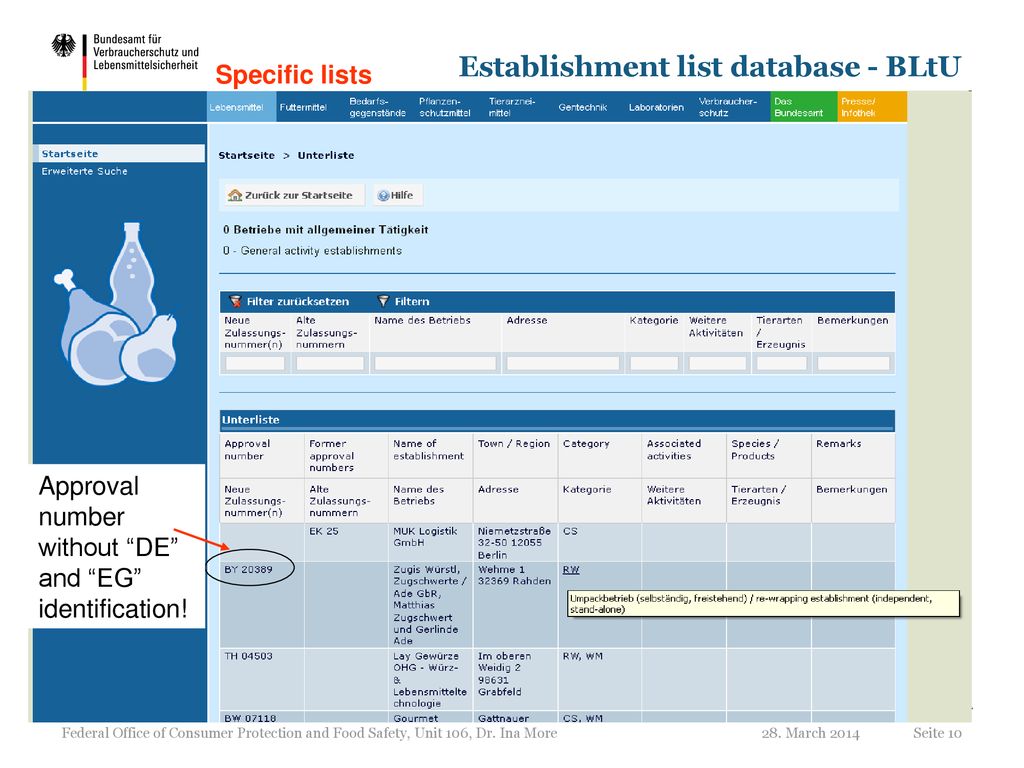Open the Hilfe button
The image size is (1024, 768).
coord(396,195)
